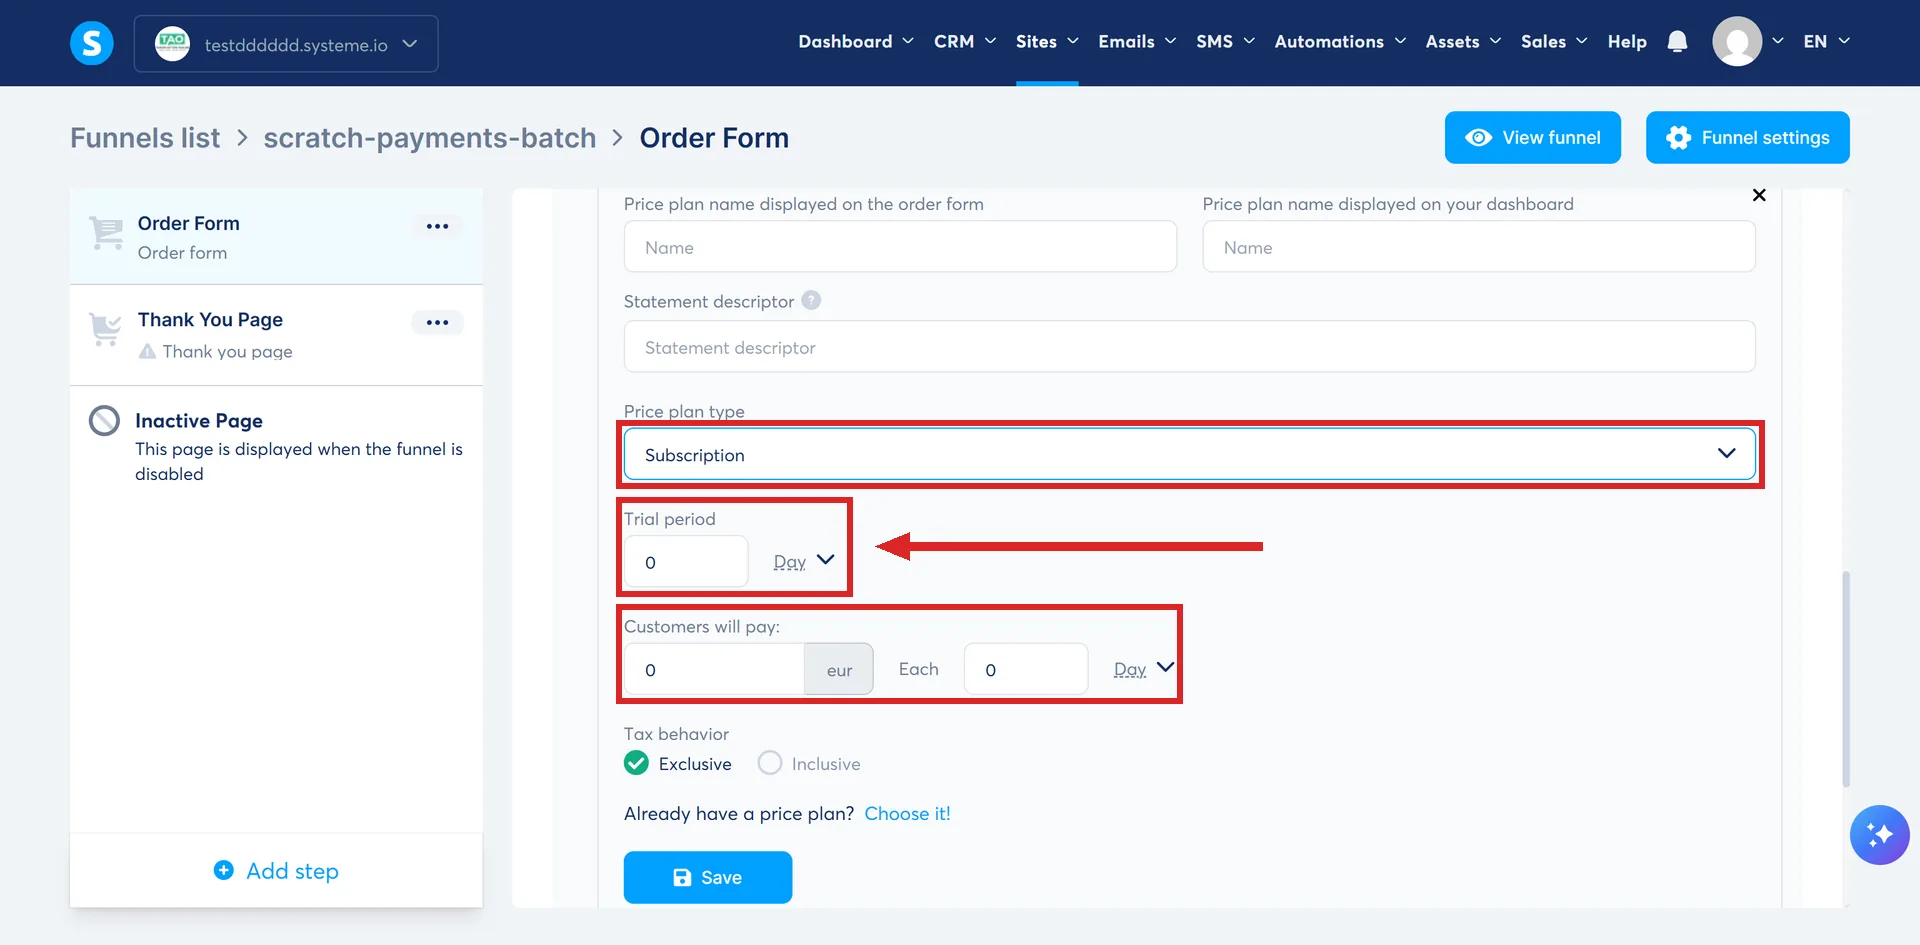Image resolution: width=1920 pixels, height=945 pixels.
Task: Click the order form price plan Name field
Action: click(900, 246)
